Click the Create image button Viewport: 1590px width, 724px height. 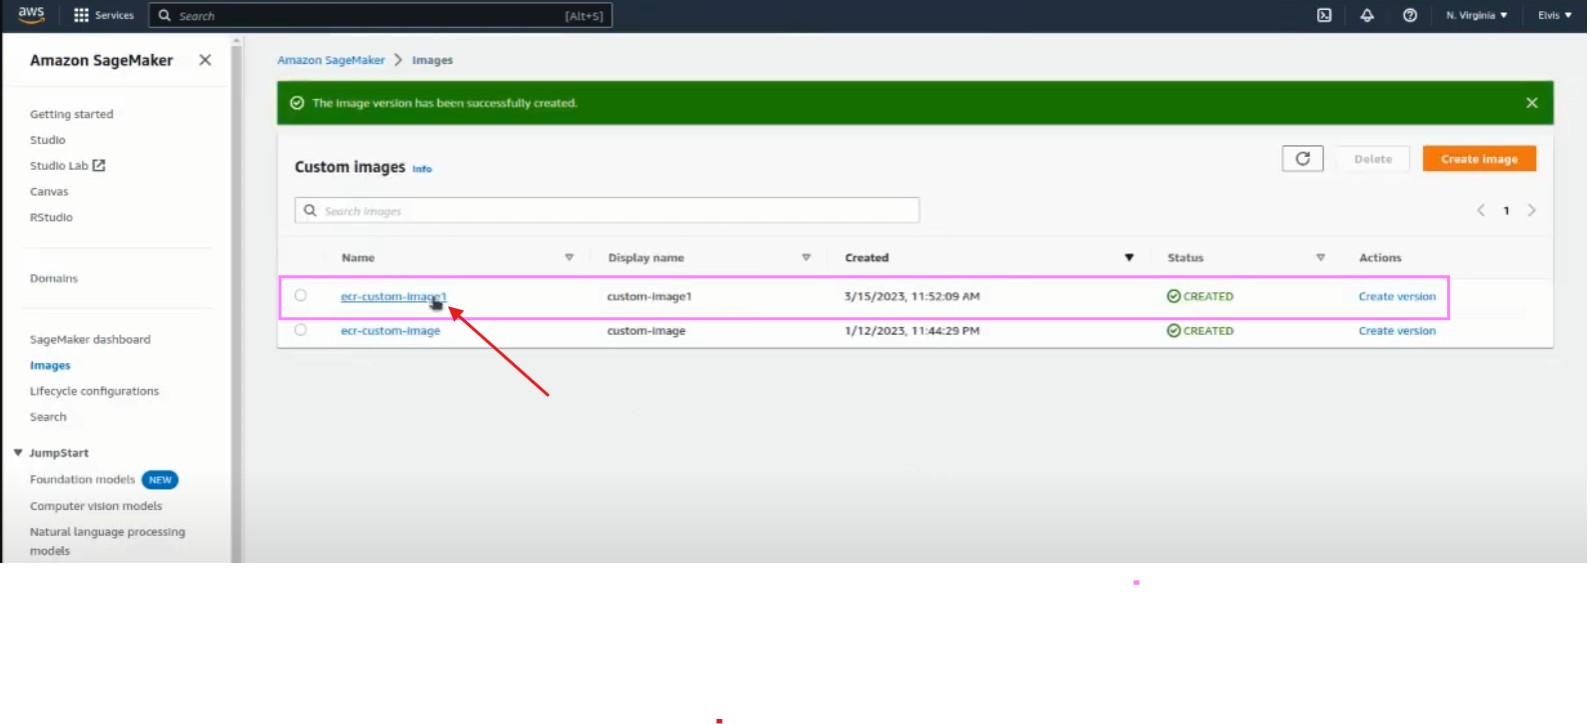[x=1478, y=159]
